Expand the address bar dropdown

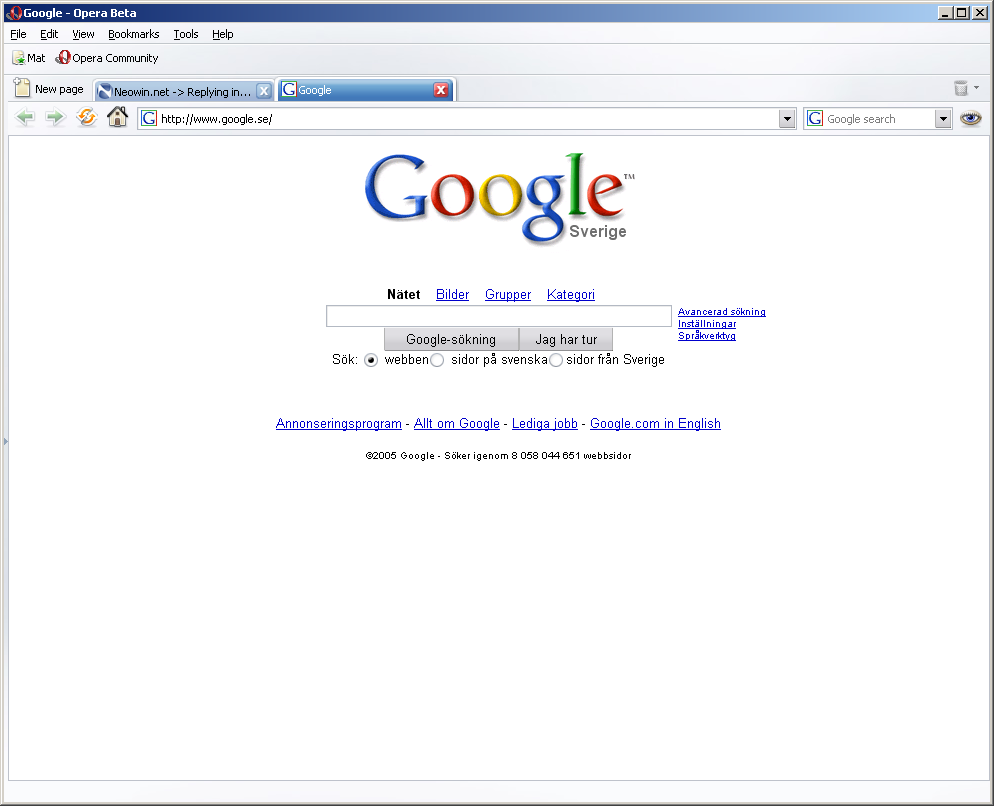pyautogui.click(x=787, y=119)
